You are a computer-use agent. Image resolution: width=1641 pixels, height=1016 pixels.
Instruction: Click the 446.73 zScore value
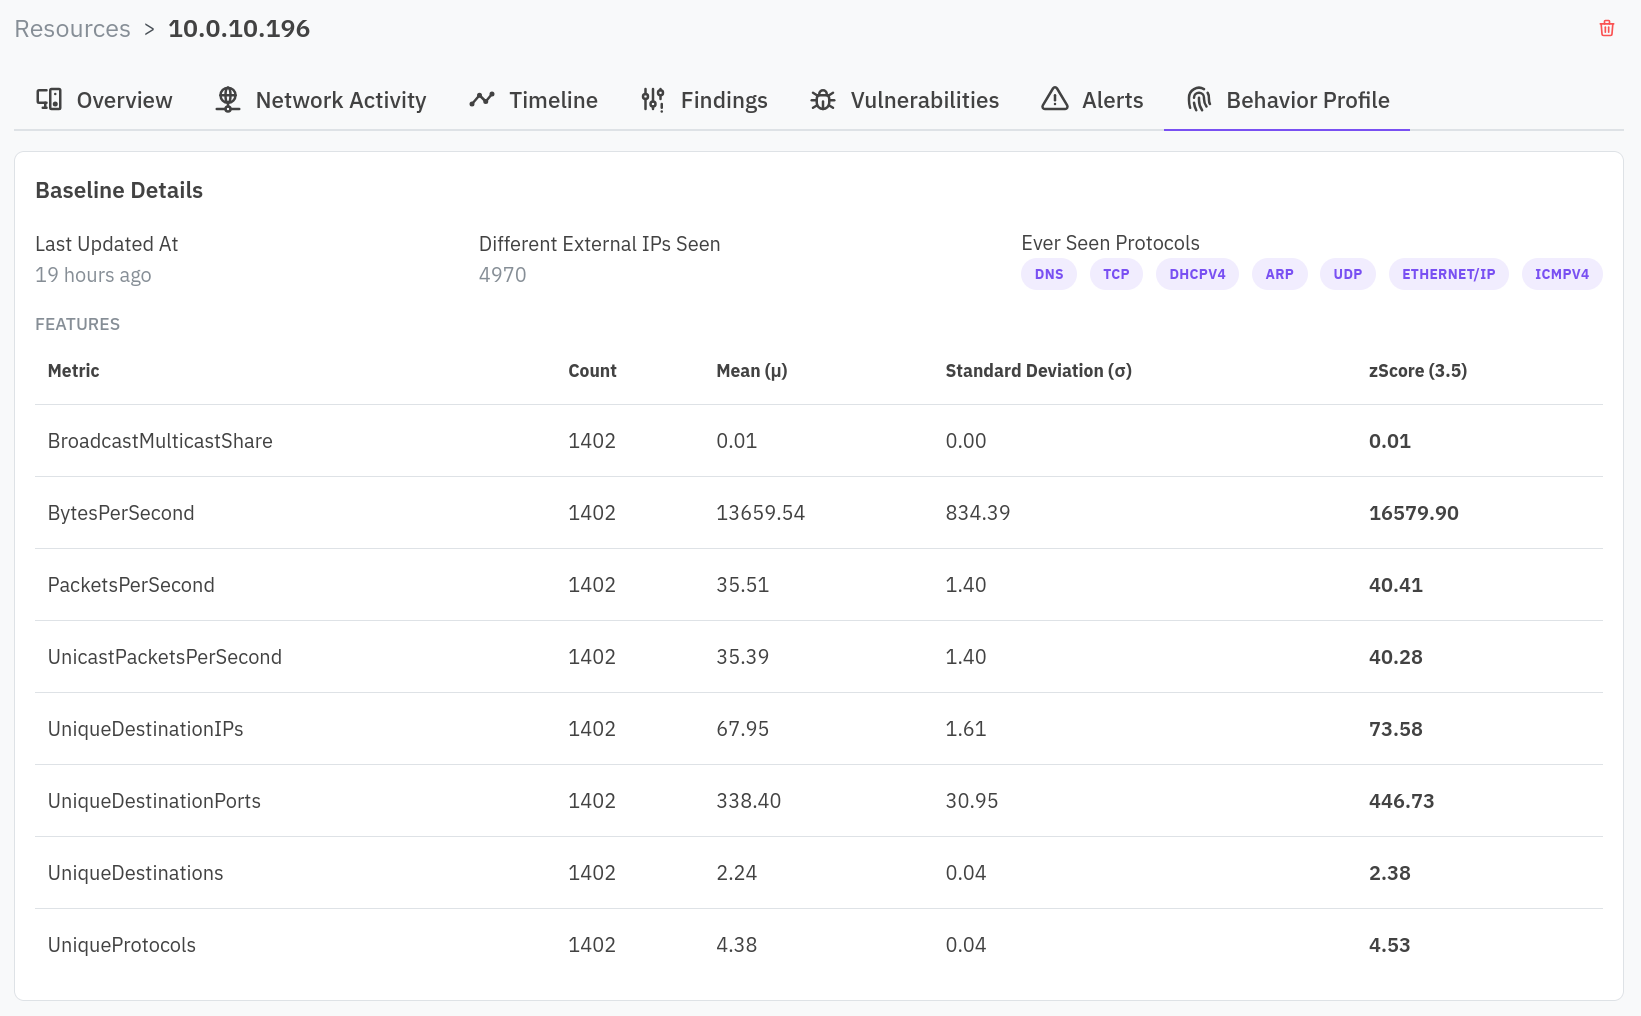pos(1402,801)
